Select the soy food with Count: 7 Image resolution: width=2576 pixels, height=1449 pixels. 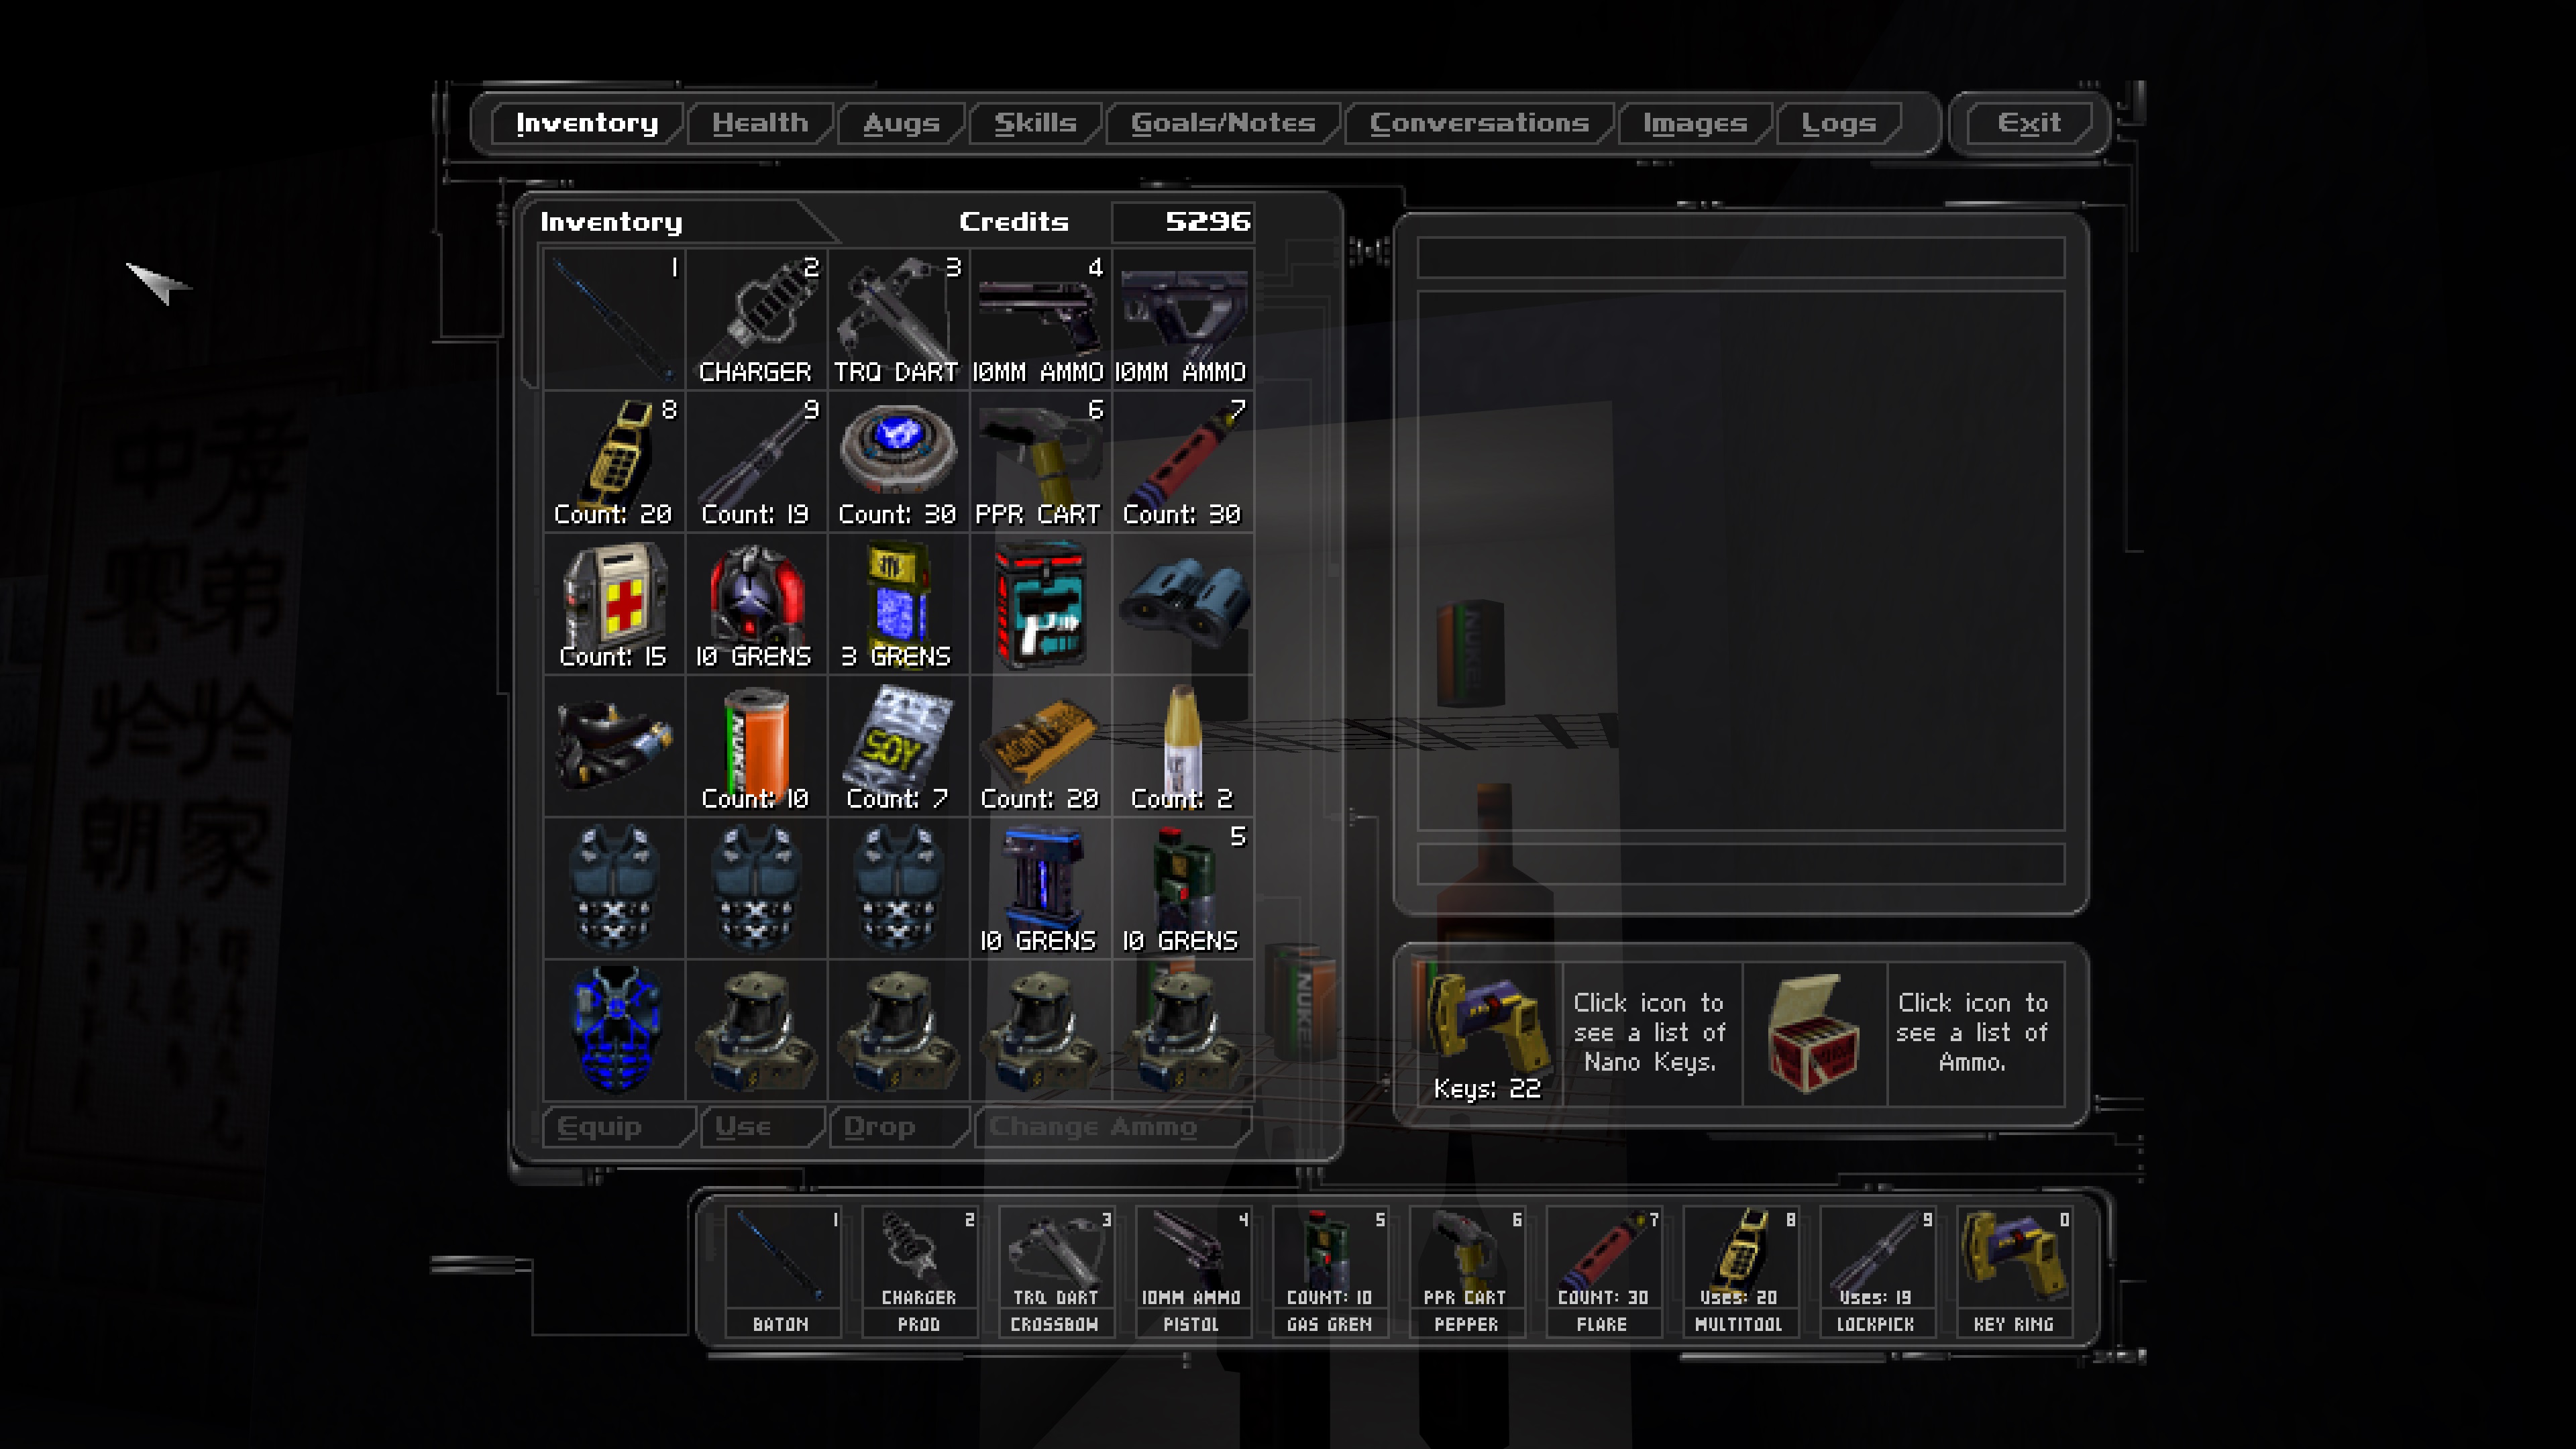point(898,746)
